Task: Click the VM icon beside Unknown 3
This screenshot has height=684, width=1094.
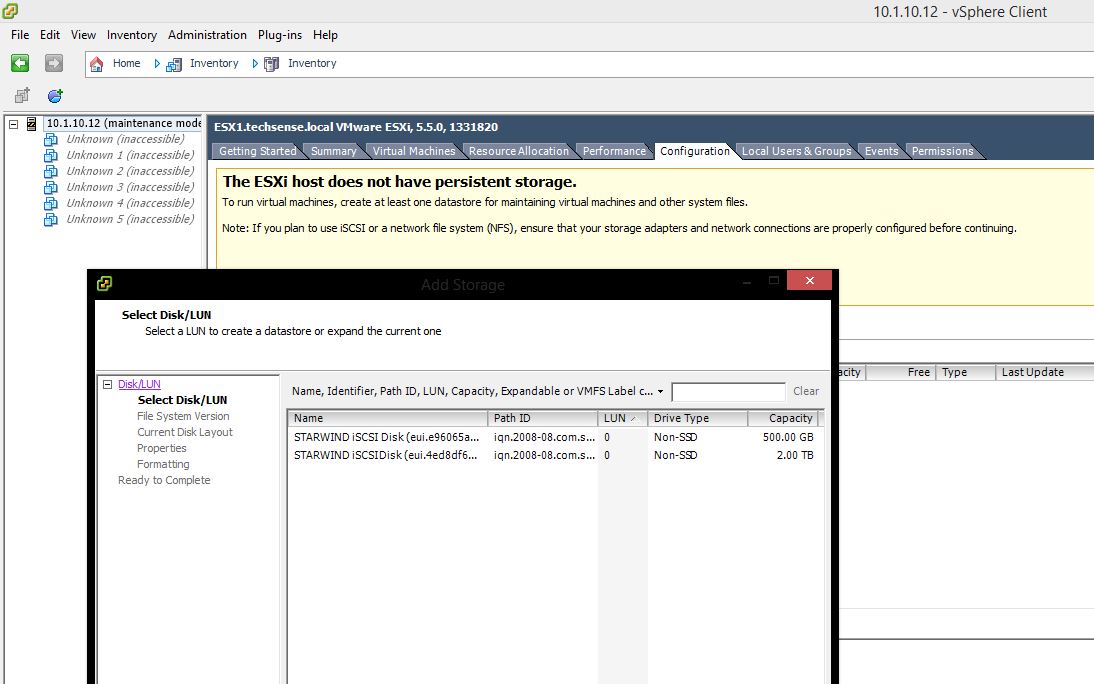Action: pos(51,188)
